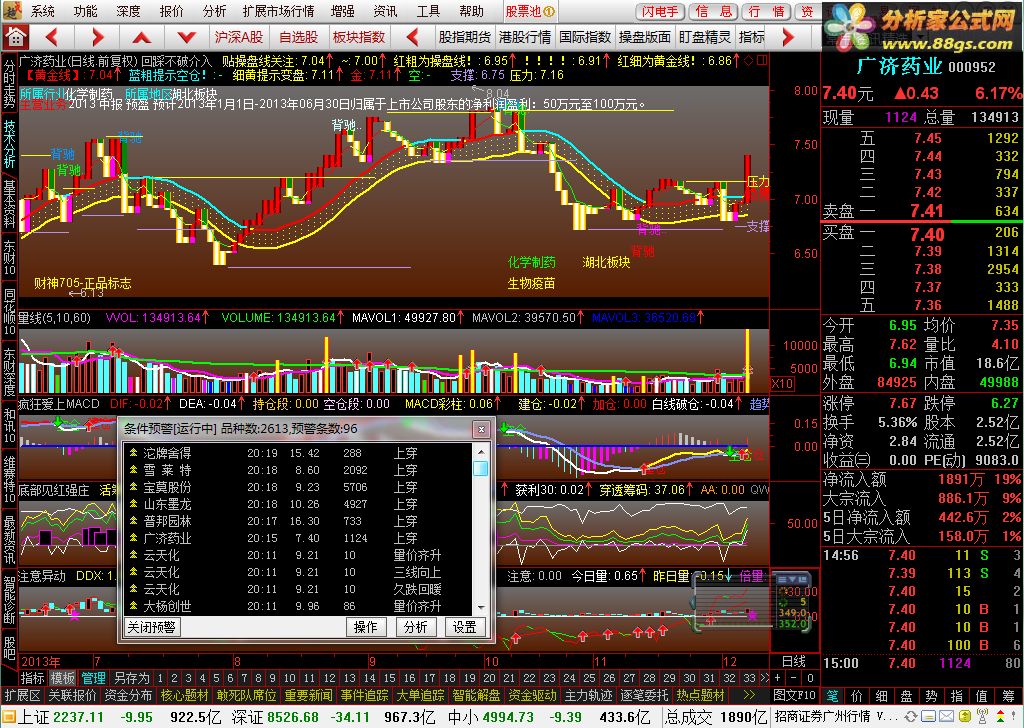The width and height of the screenshot is (1024, 728).
Task: Click 关闭预警 button
Action: (152, 627)
